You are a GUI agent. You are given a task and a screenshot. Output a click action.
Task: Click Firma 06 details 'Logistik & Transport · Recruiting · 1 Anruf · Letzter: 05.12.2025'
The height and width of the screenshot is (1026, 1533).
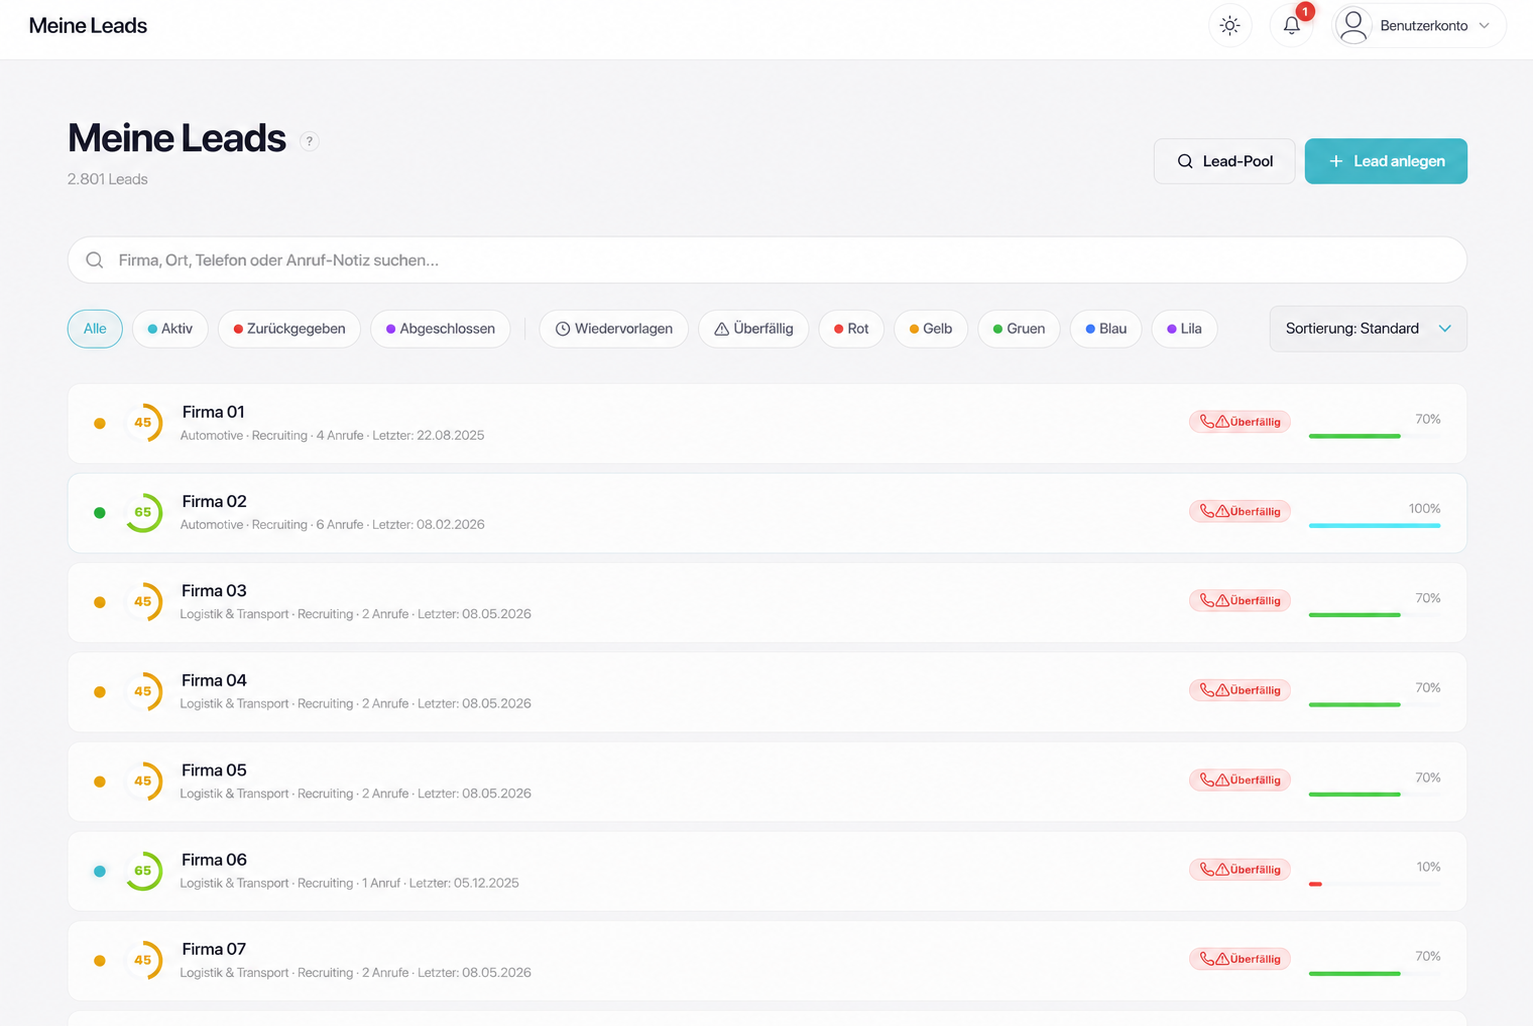[349, 883]
